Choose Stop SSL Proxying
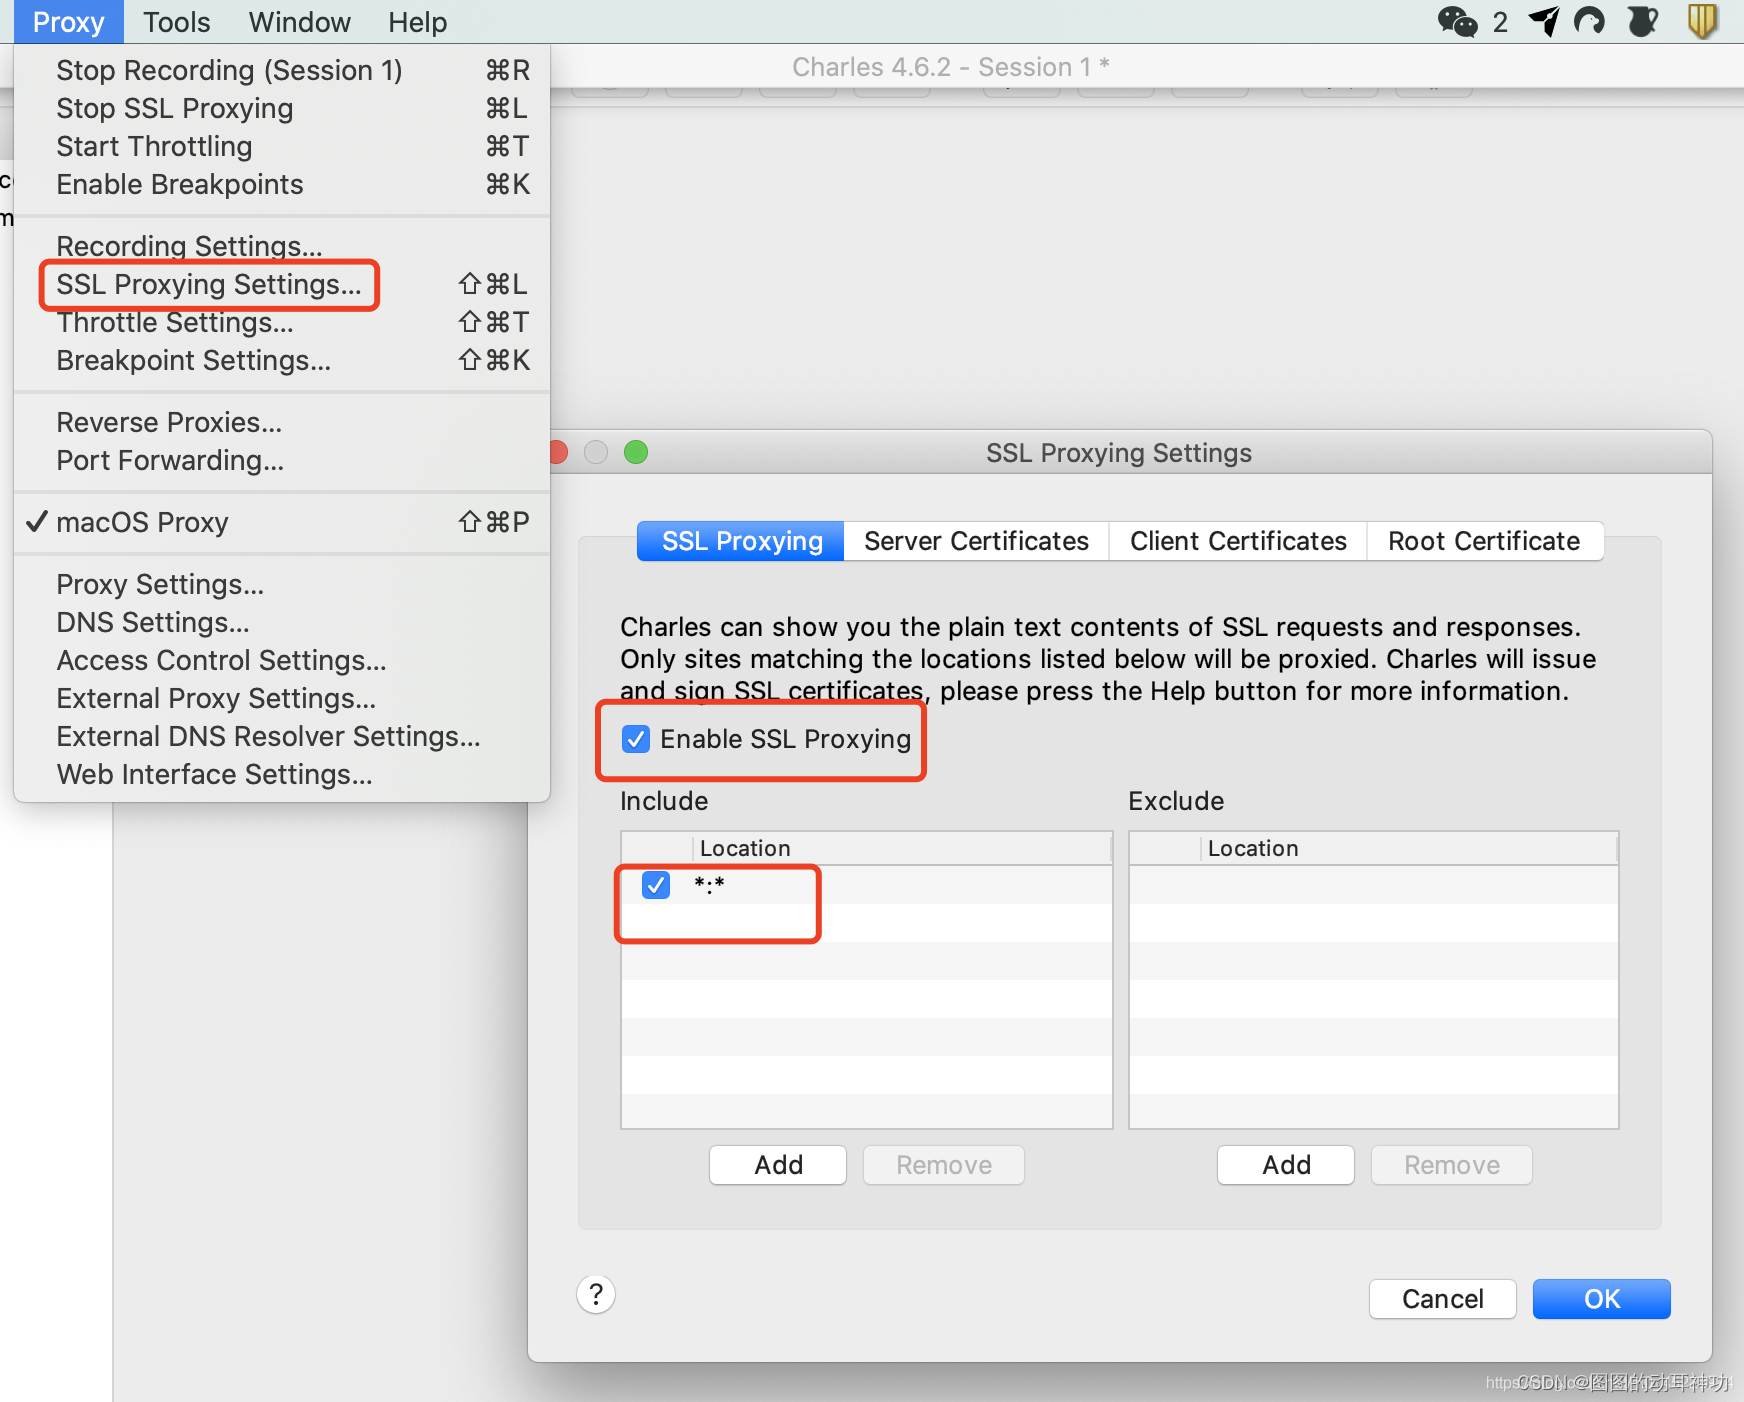The height and width of the screenshot is (1402, 1744). tap(282, 108)
